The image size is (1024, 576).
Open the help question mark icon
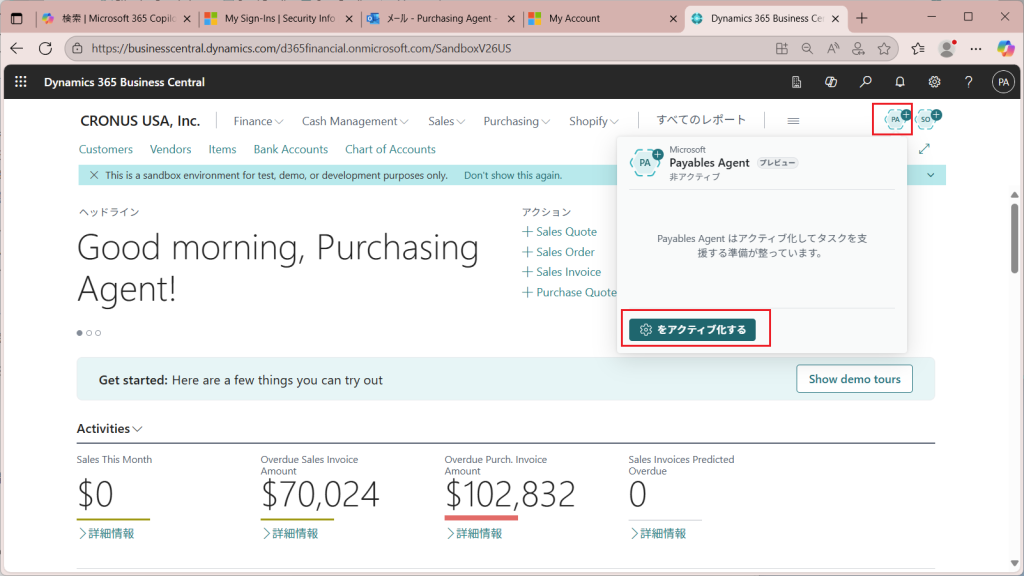(968, 82)
